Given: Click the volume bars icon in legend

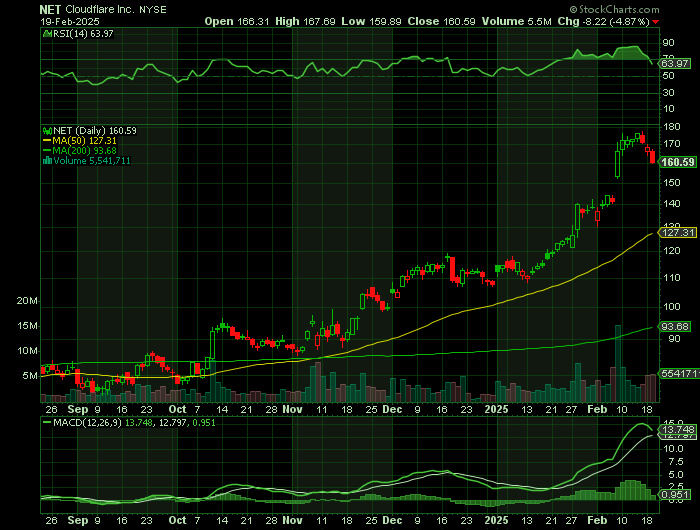Looking at the screenshot, I should (47, 161).
